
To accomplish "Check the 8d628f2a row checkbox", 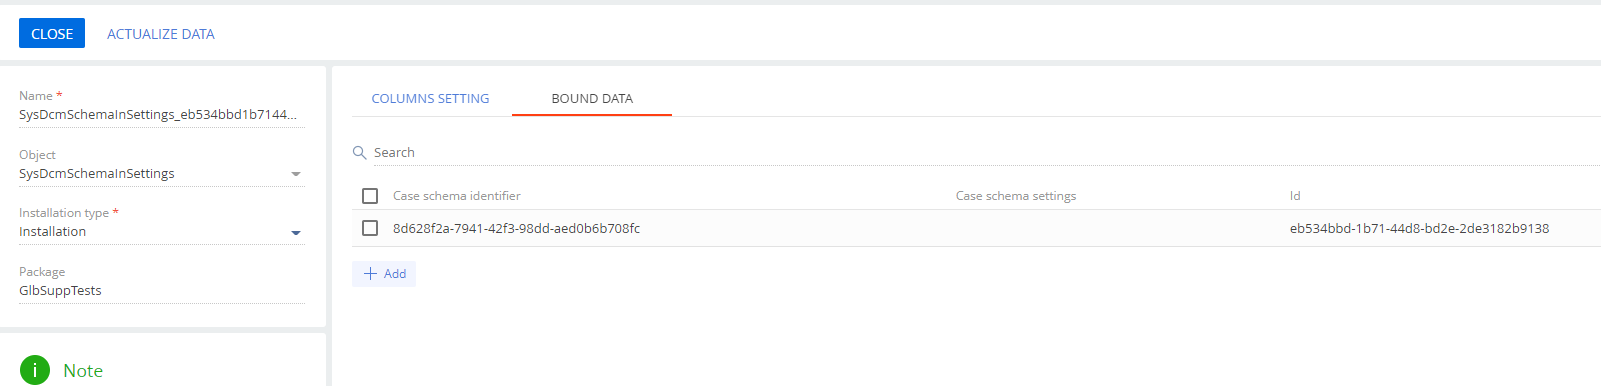I will [370, 228].
